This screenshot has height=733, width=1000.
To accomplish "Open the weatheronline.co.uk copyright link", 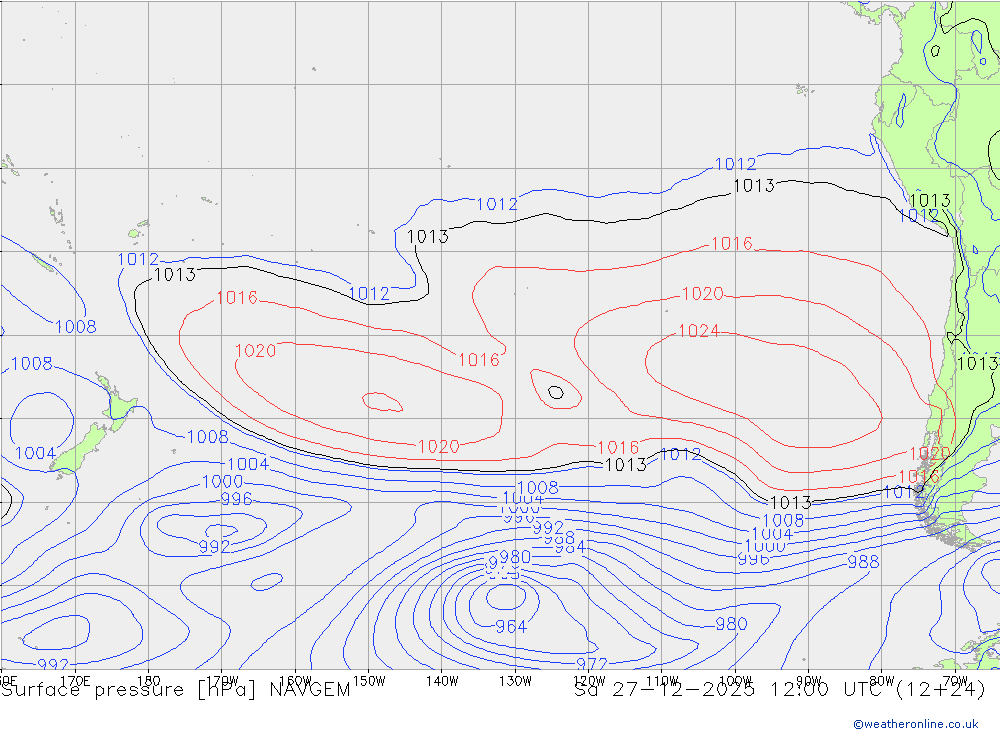I will [x=916, y=724].
